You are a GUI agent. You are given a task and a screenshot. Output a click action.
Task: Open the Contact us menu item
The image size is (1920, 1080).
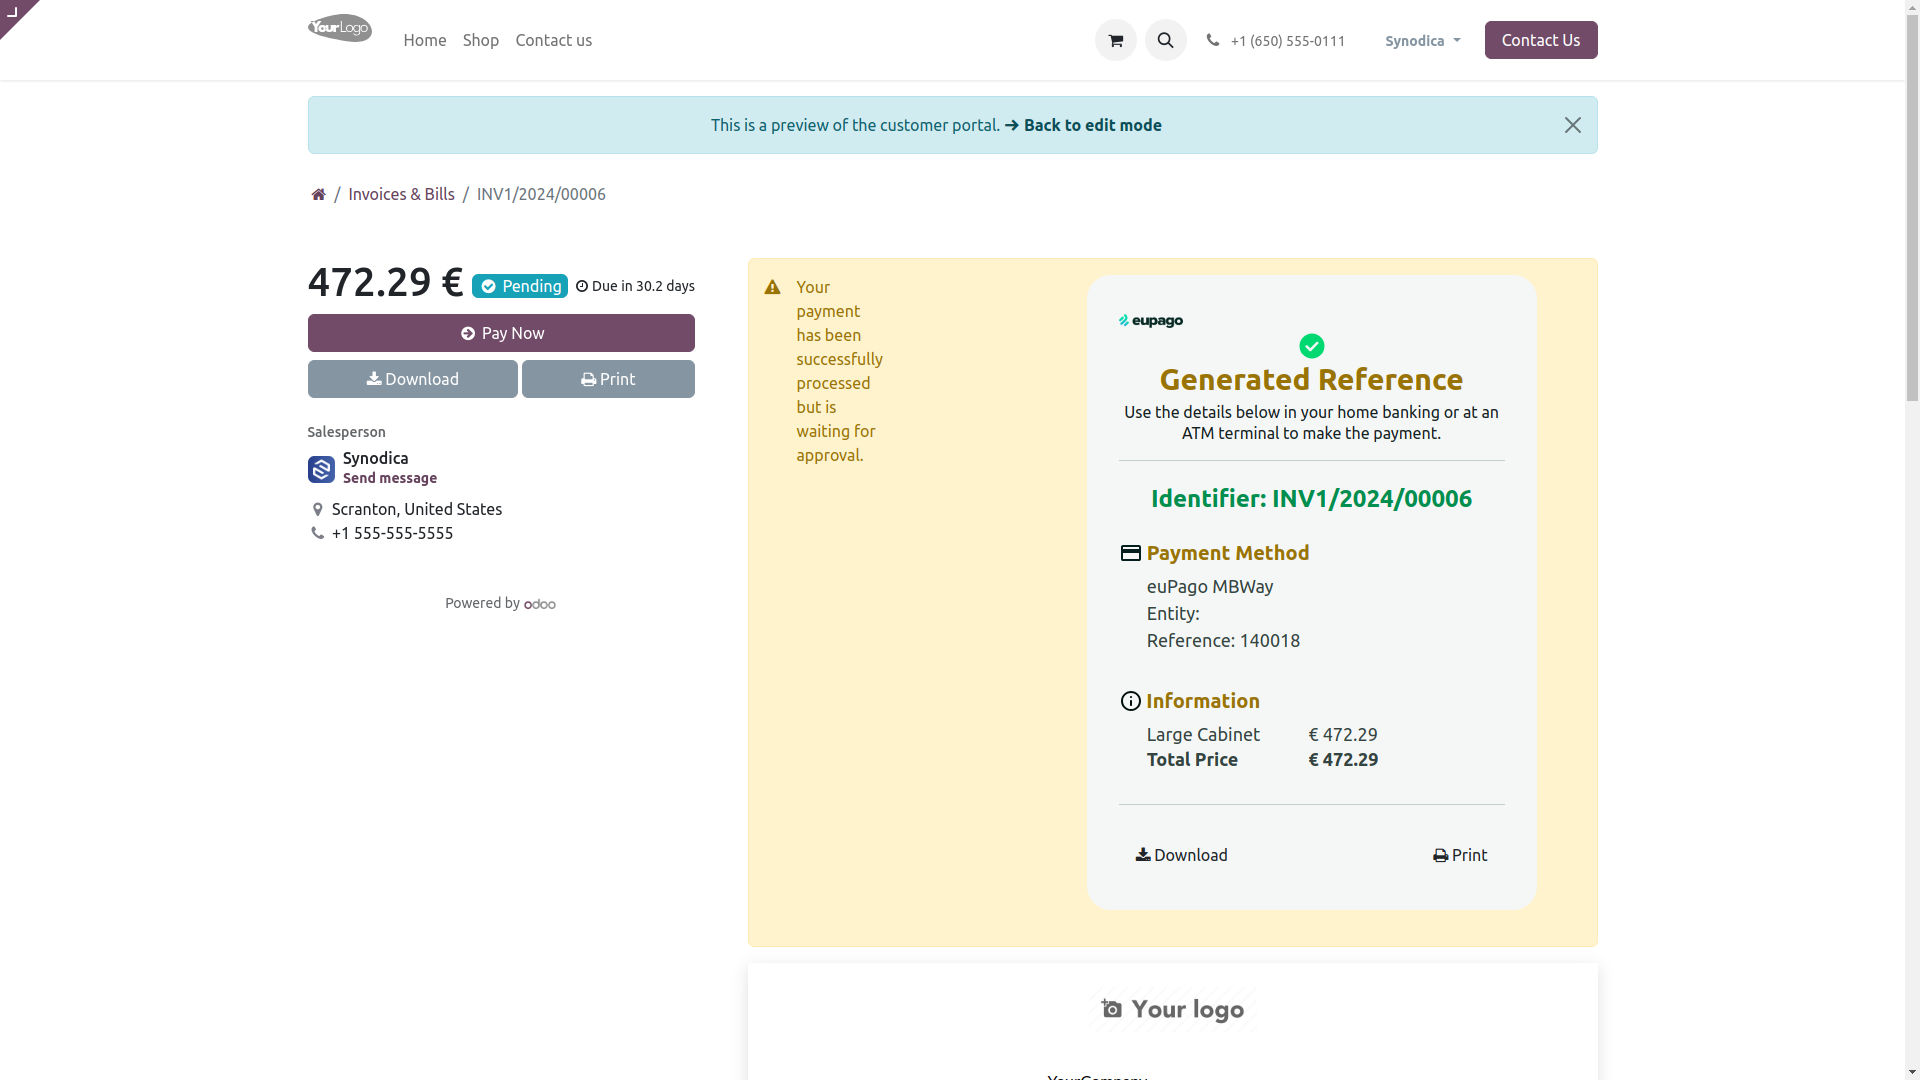[553, 40]
